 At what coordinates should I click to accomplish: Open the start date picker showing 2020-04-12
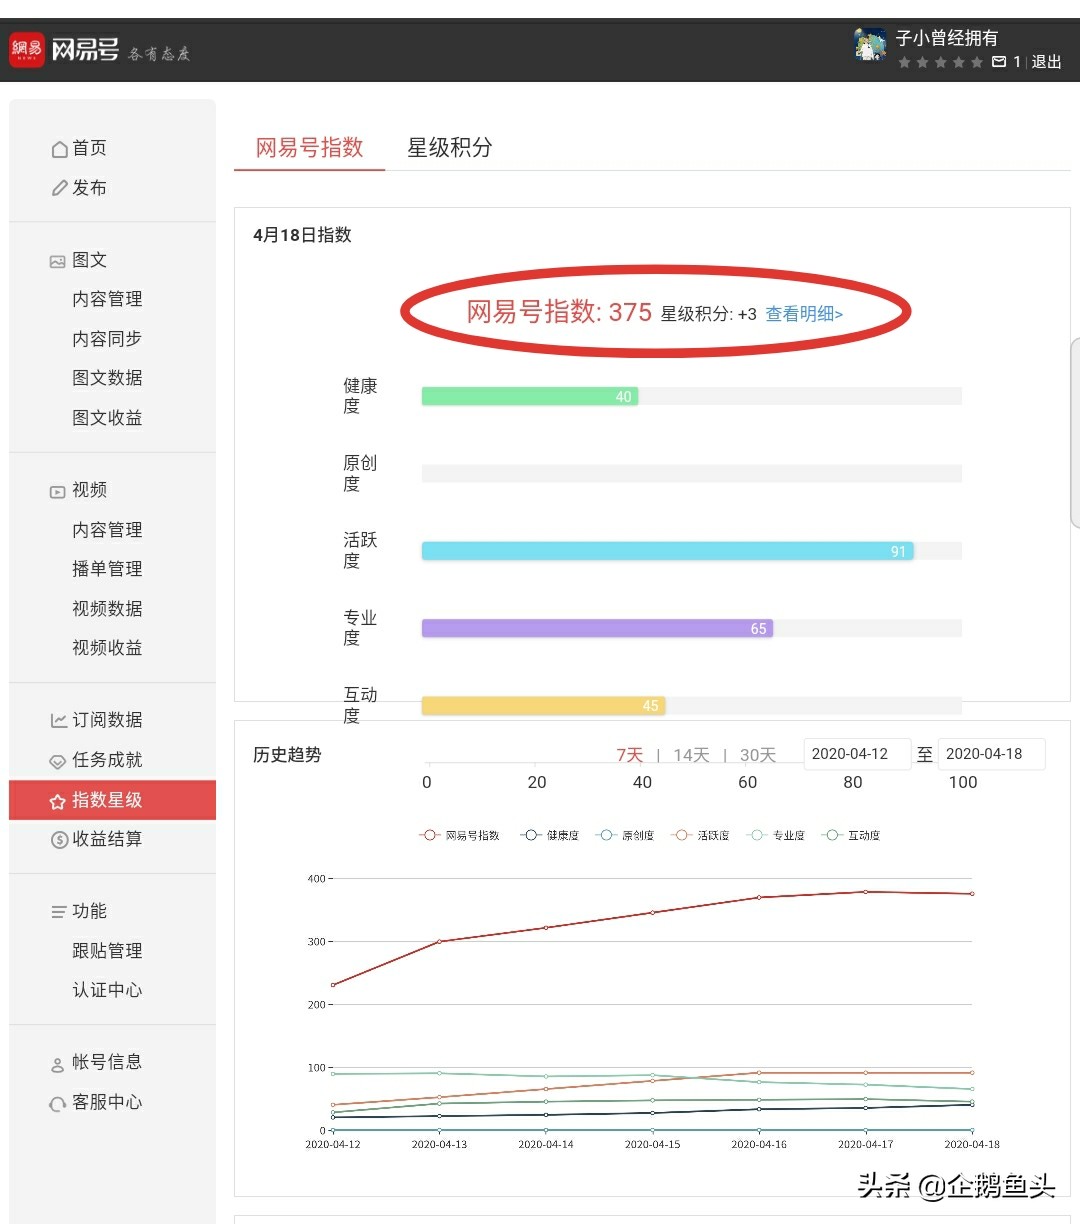point(856,753)
